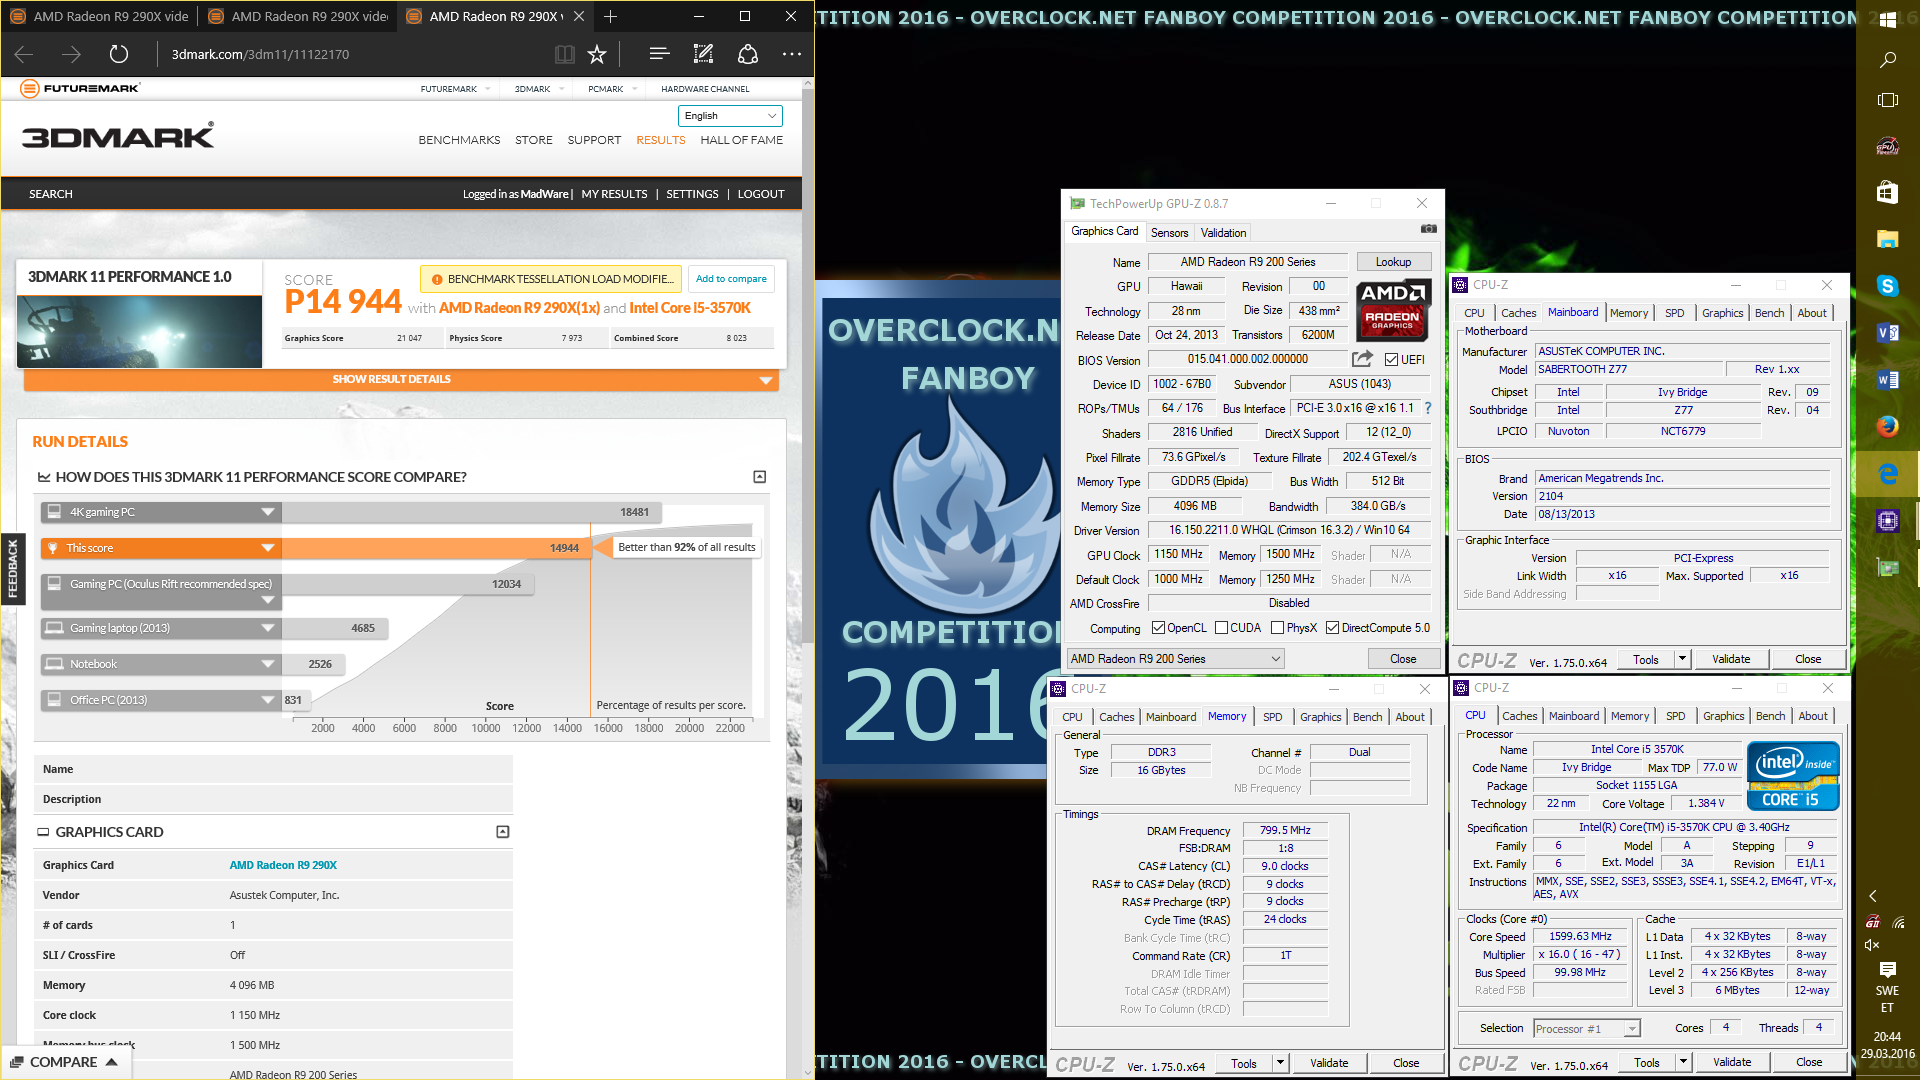The width and height of the screenshot is (1920, 1080).
Task: Open the Edge Hub icon
Action: click(x=659, y=54)
